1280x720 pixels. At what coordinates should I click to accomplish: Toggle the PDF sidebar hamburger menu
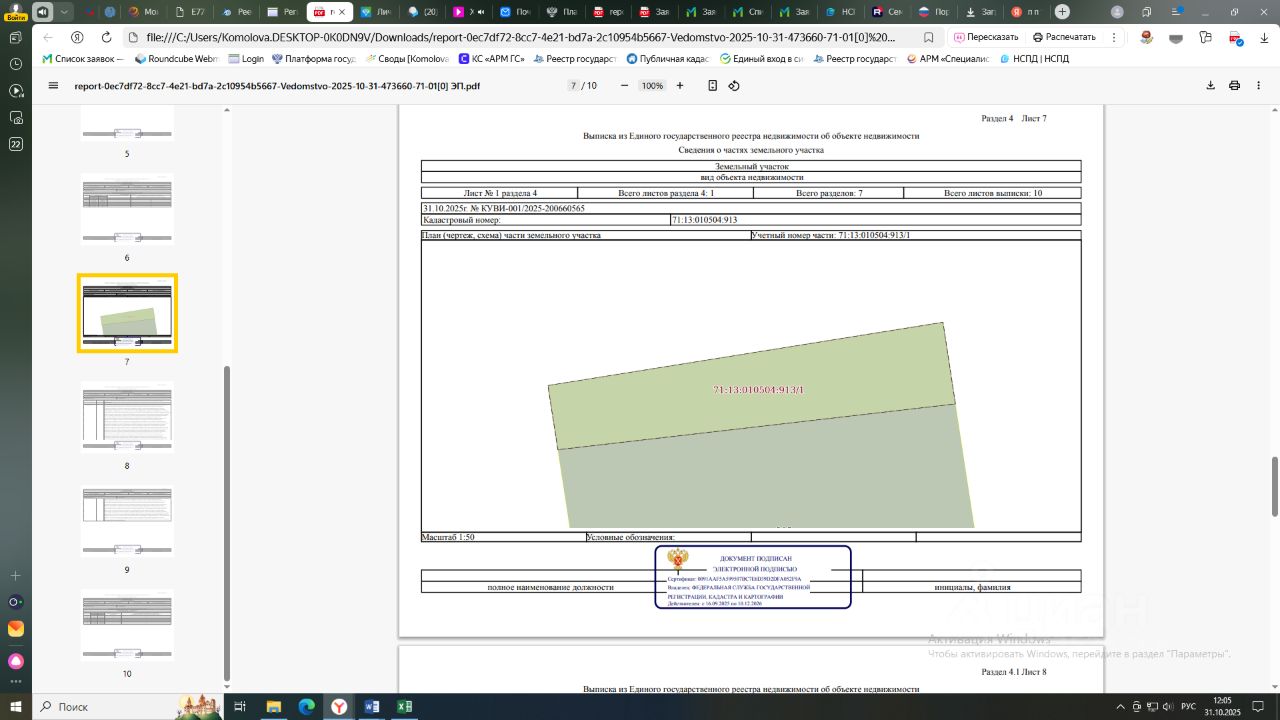click(x=53, y=86)
